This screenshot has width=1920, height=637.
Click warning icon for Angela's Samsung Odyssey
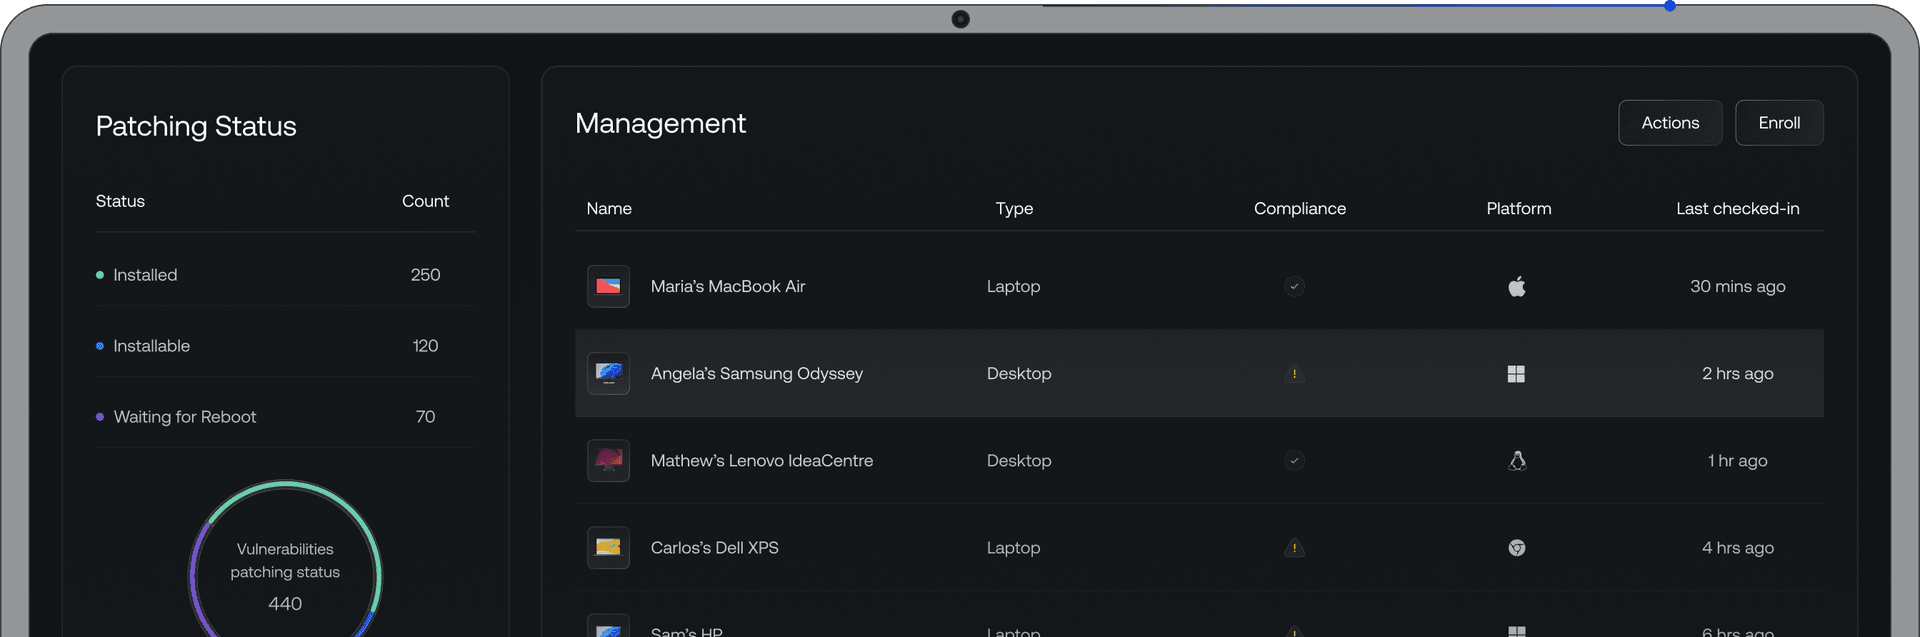click(1294, 374)
